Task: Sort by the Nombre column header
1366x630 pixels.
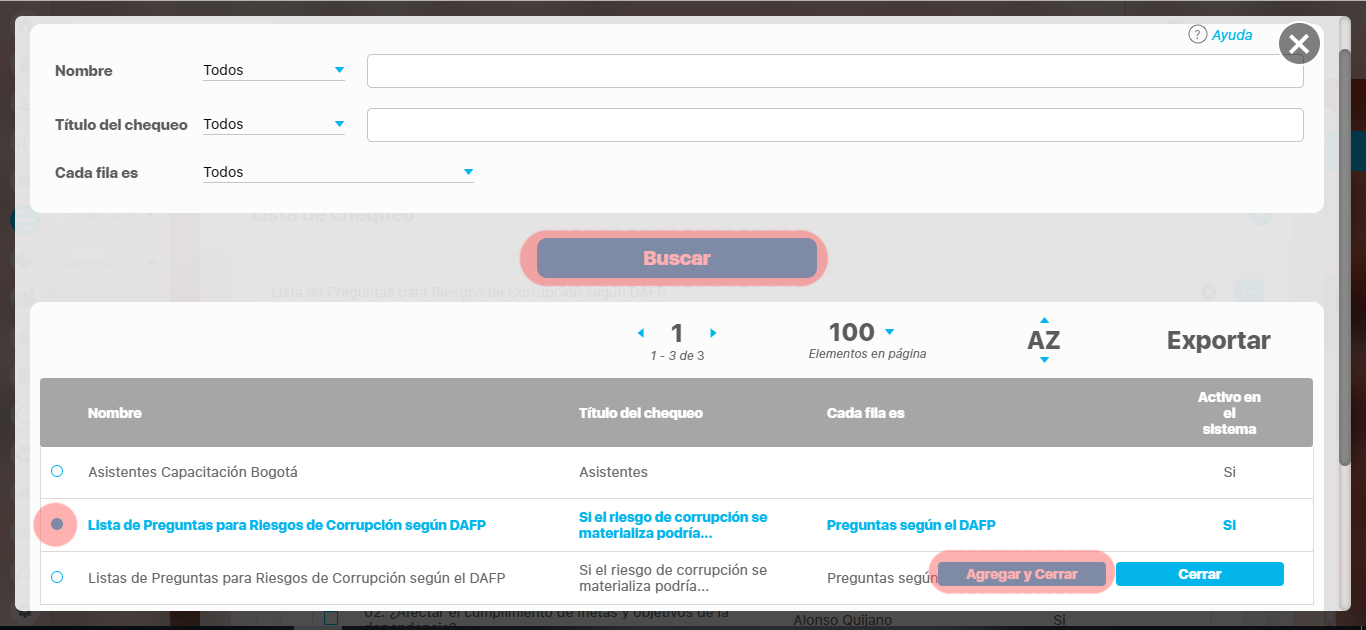Action: (115, 413)
